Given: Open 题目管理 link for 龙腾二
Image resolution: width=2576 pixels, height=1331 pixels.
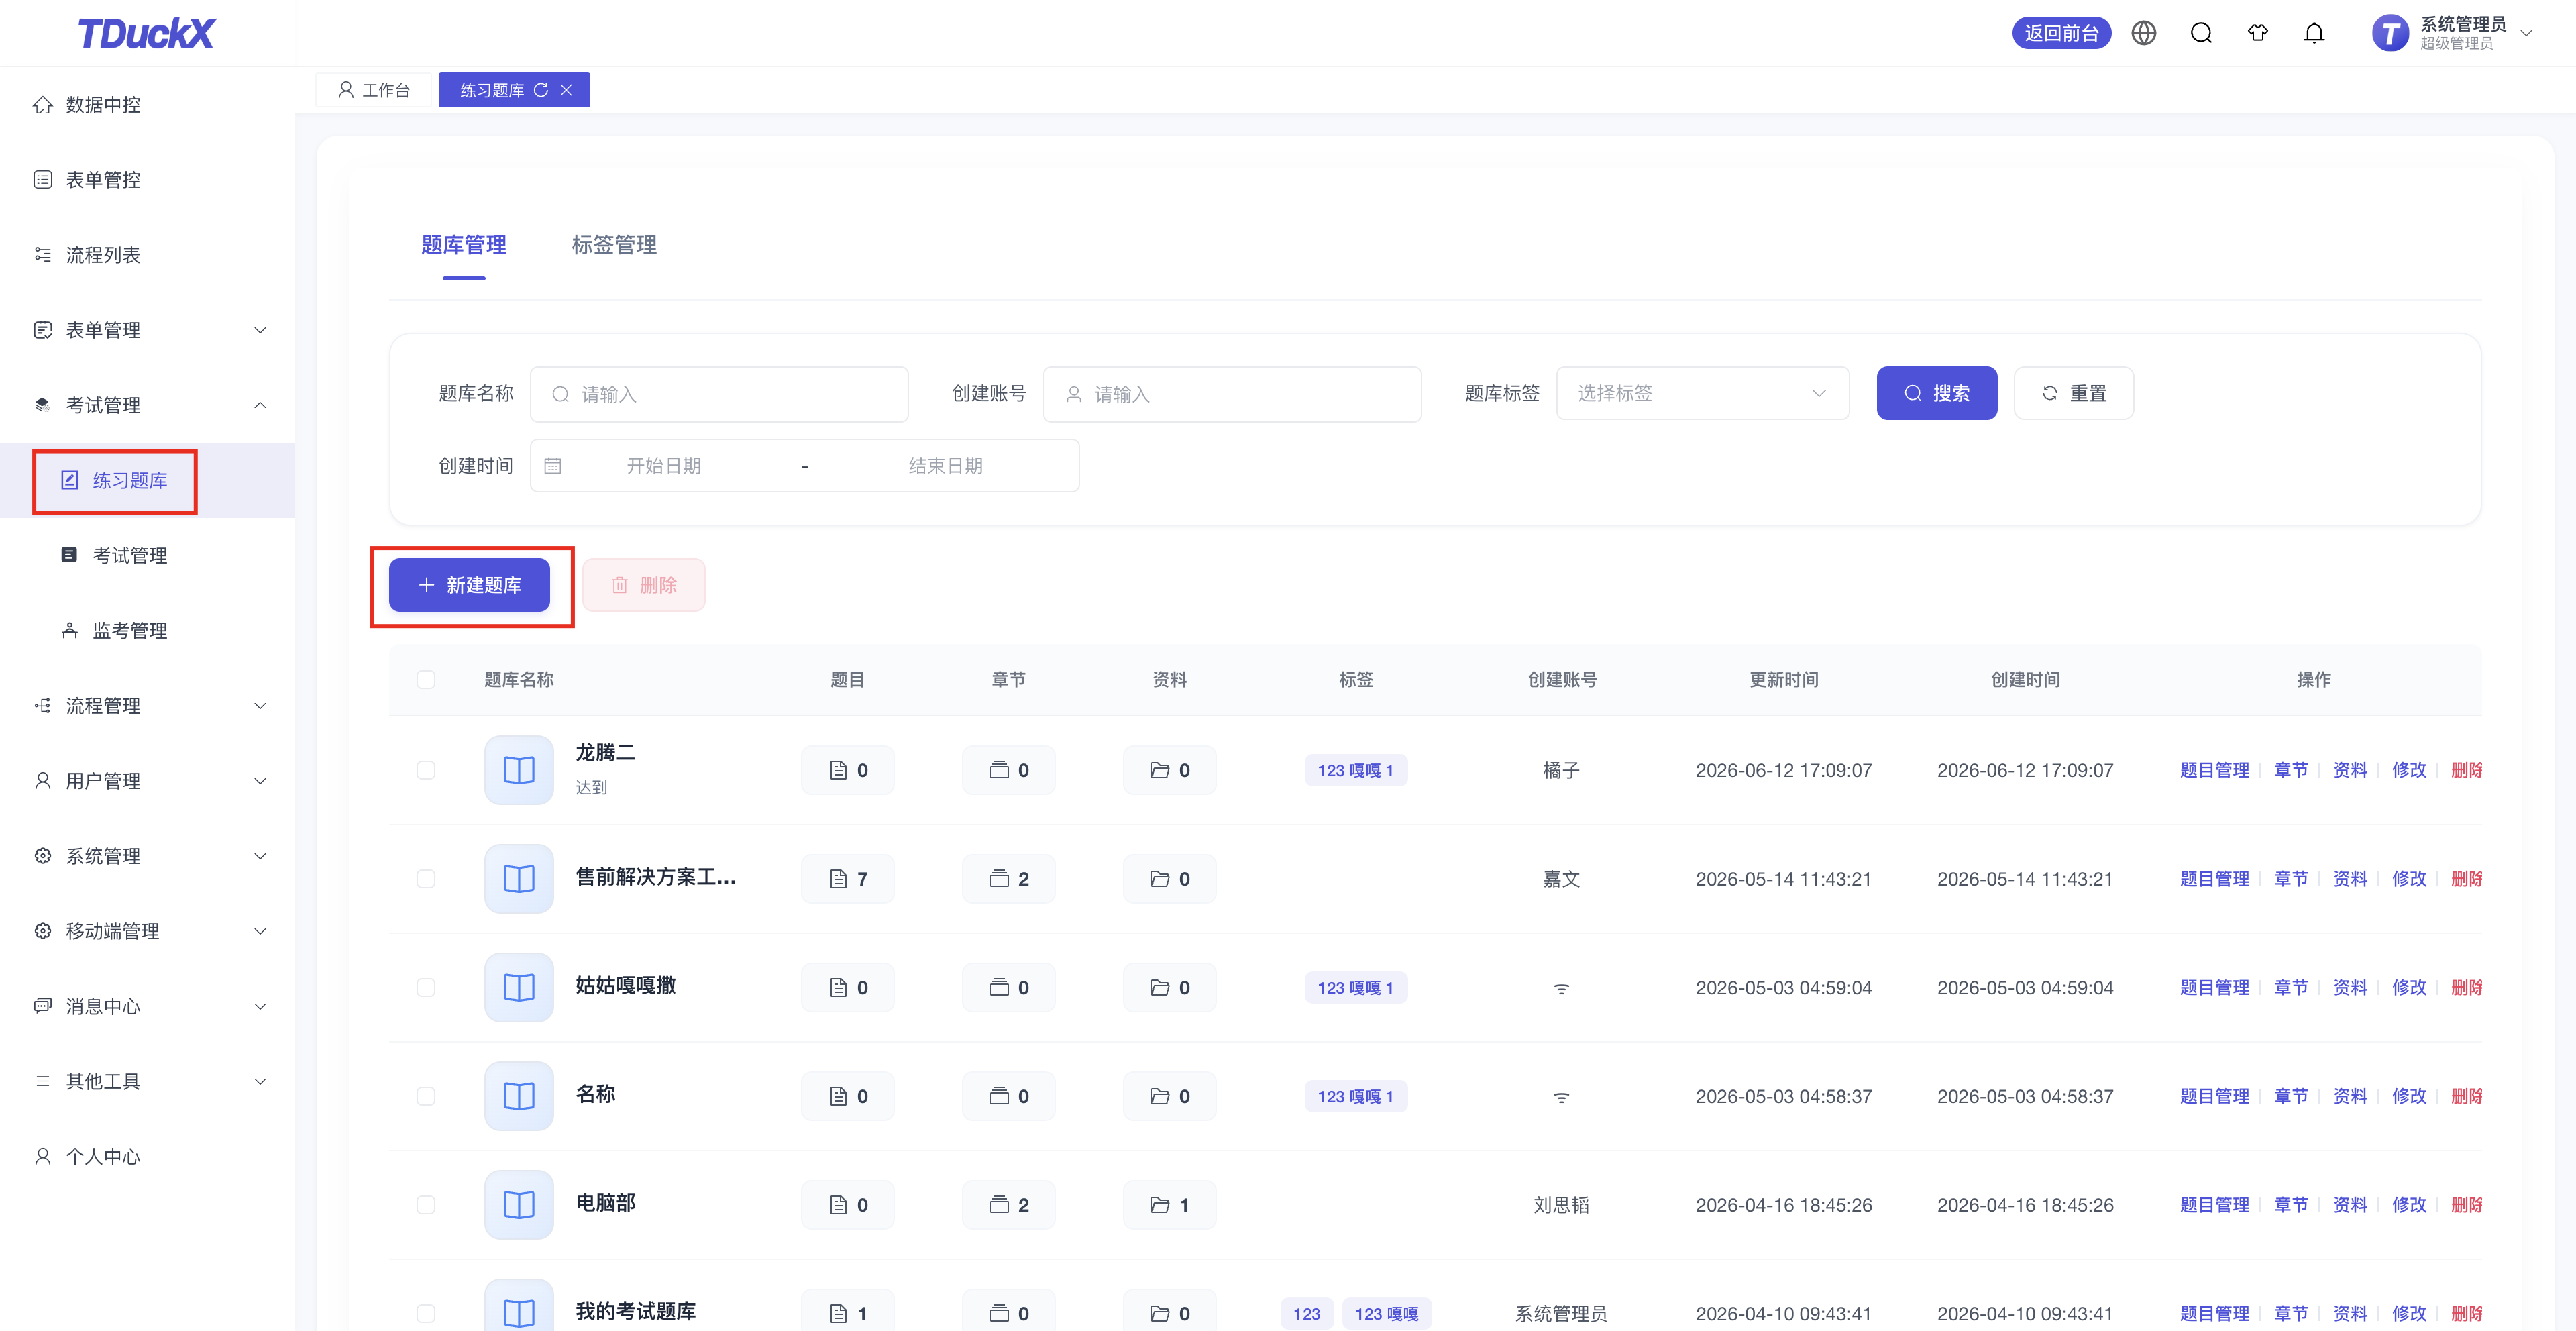Looking at the screenshot, I should [2214, 770].
